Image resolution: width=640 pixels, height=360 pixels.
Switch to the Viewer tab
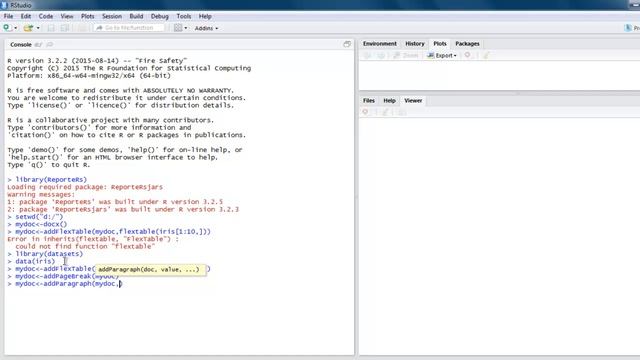[413, 100]
